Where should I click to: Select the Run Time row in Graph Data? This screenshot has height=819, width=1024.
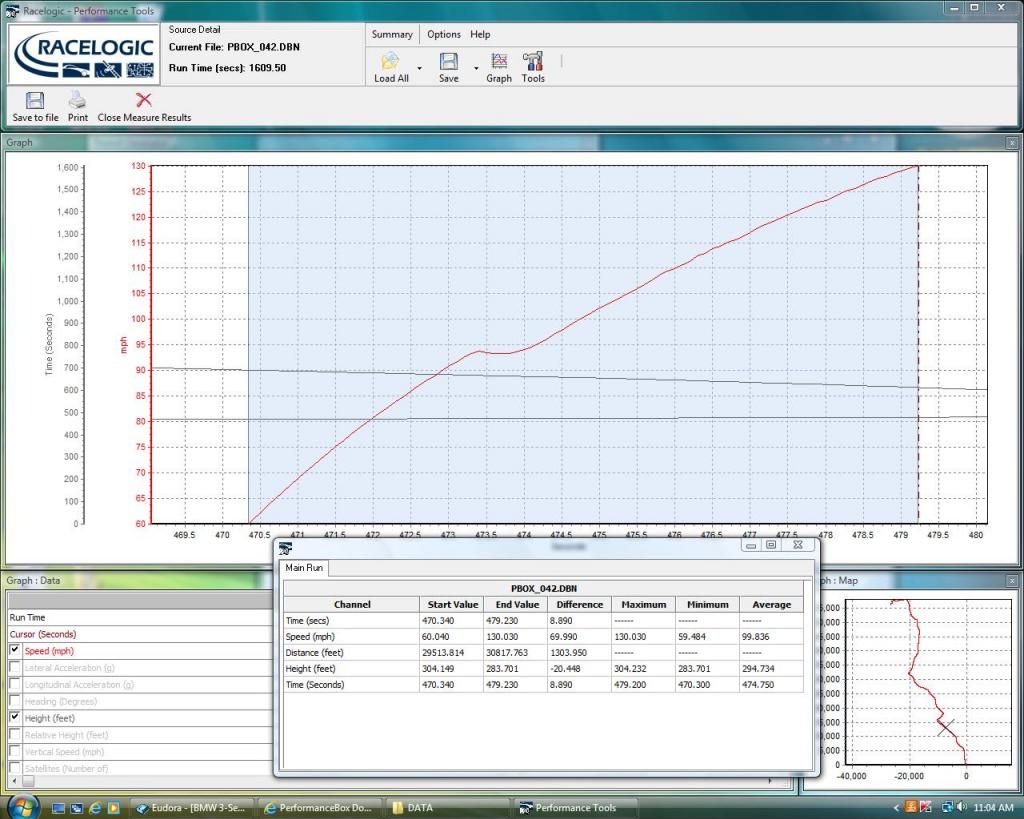pyautogui.click(x=140, y=617)
